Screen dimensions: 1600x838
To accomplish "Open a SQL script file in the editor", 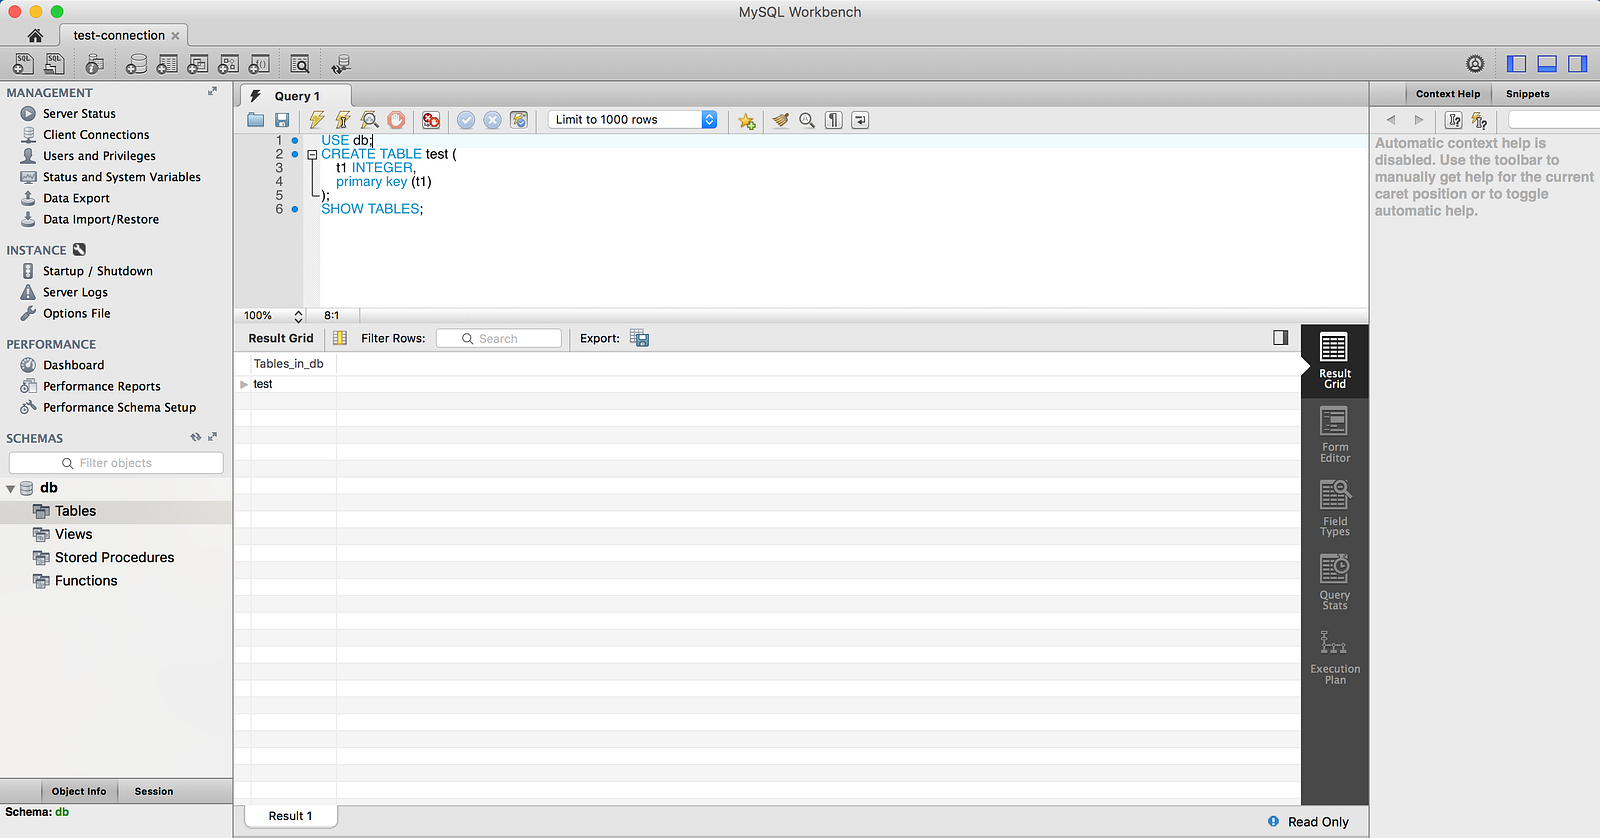I will pyautogui.click(x=256, y=120).
